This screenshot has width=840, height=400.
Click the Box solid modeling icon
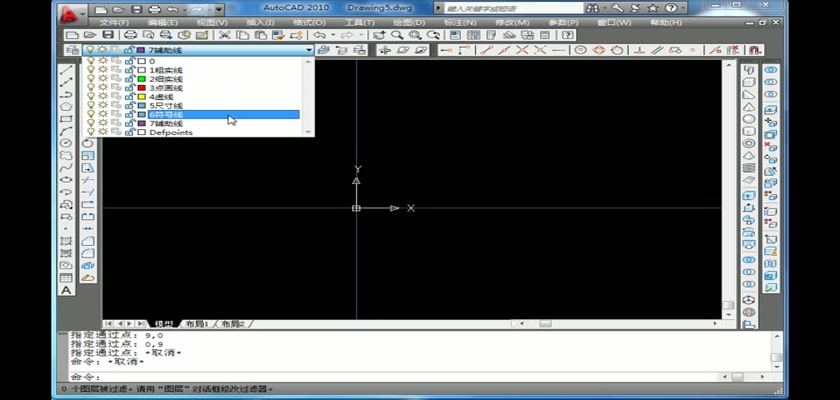click(x=748, y=82)
